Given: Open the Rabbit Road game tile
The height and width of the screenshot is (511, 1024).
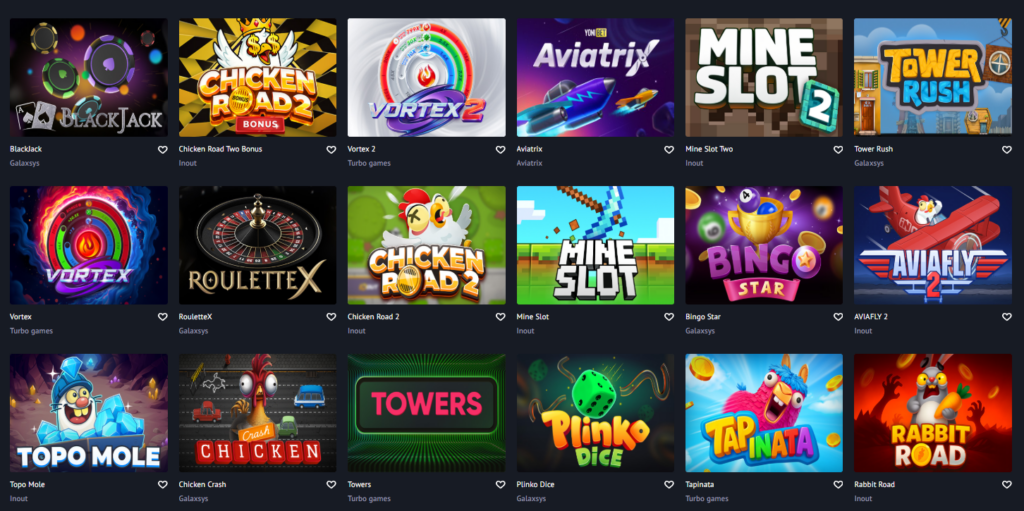Looking at the screenshot, I should 933,413.
